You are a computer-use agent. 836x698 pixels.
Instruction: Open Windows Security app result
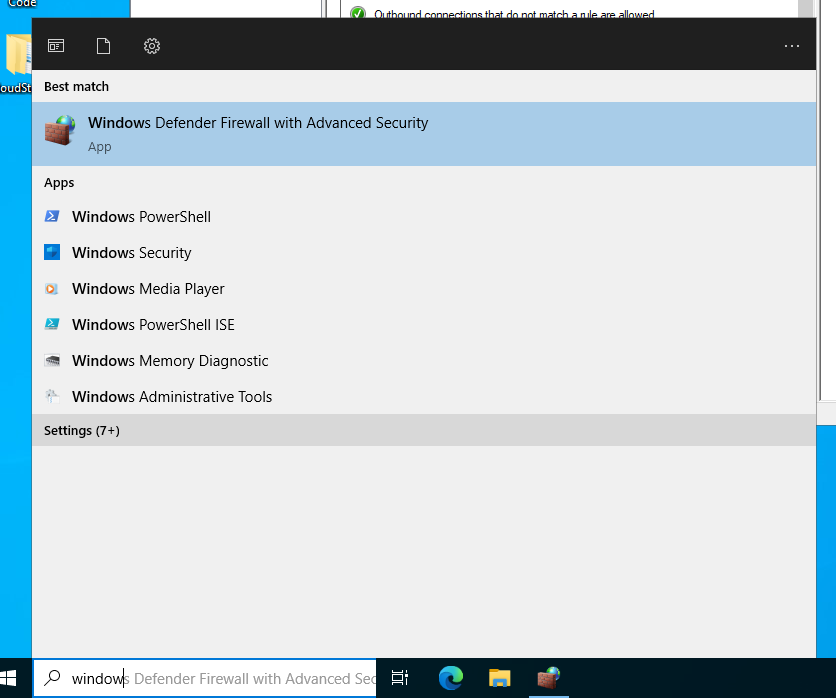pos(424,253)
